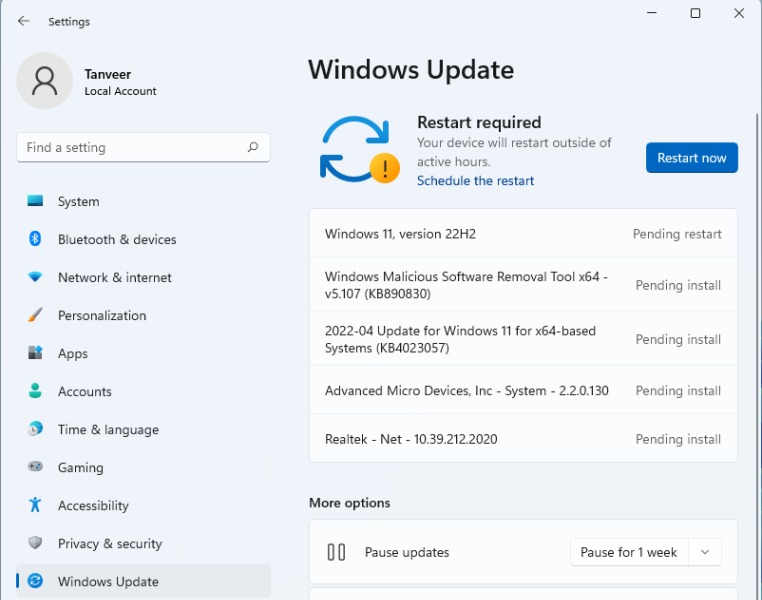The width and height of the screenshot is (762, 600).
Task: Click the Pause updates label
Action: pos(407,552)
